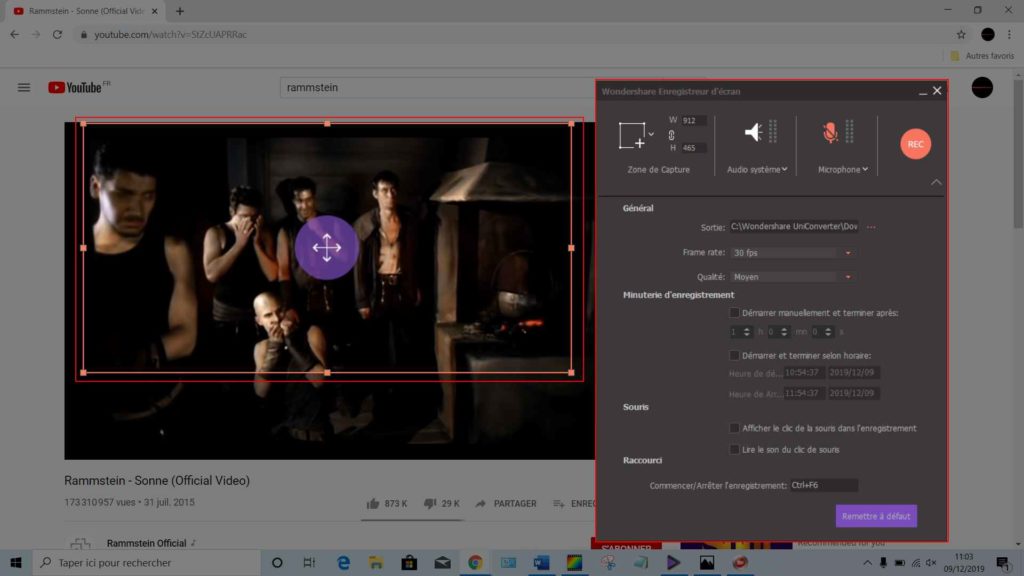This screenshot has width=1024, height=576.
Task: Enable Afficher le clic de la souris
Action: point(734,428)
